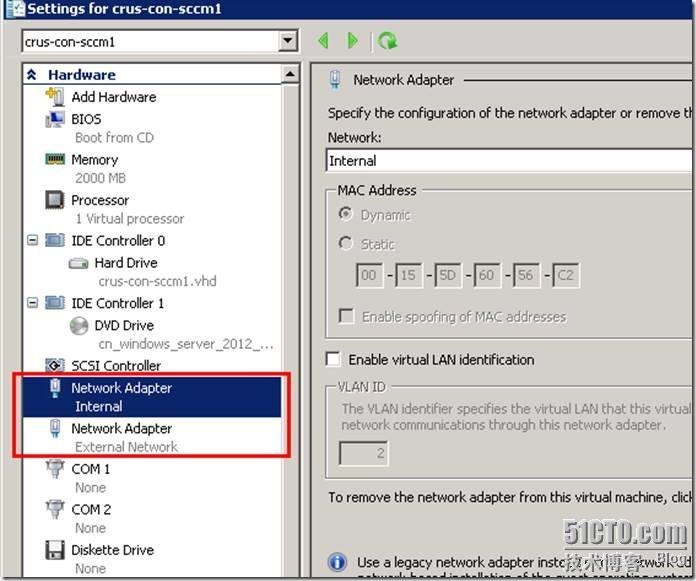
Task: Click the cn_windows_server_2012 ISO name
Action: (x=186, y=344)
